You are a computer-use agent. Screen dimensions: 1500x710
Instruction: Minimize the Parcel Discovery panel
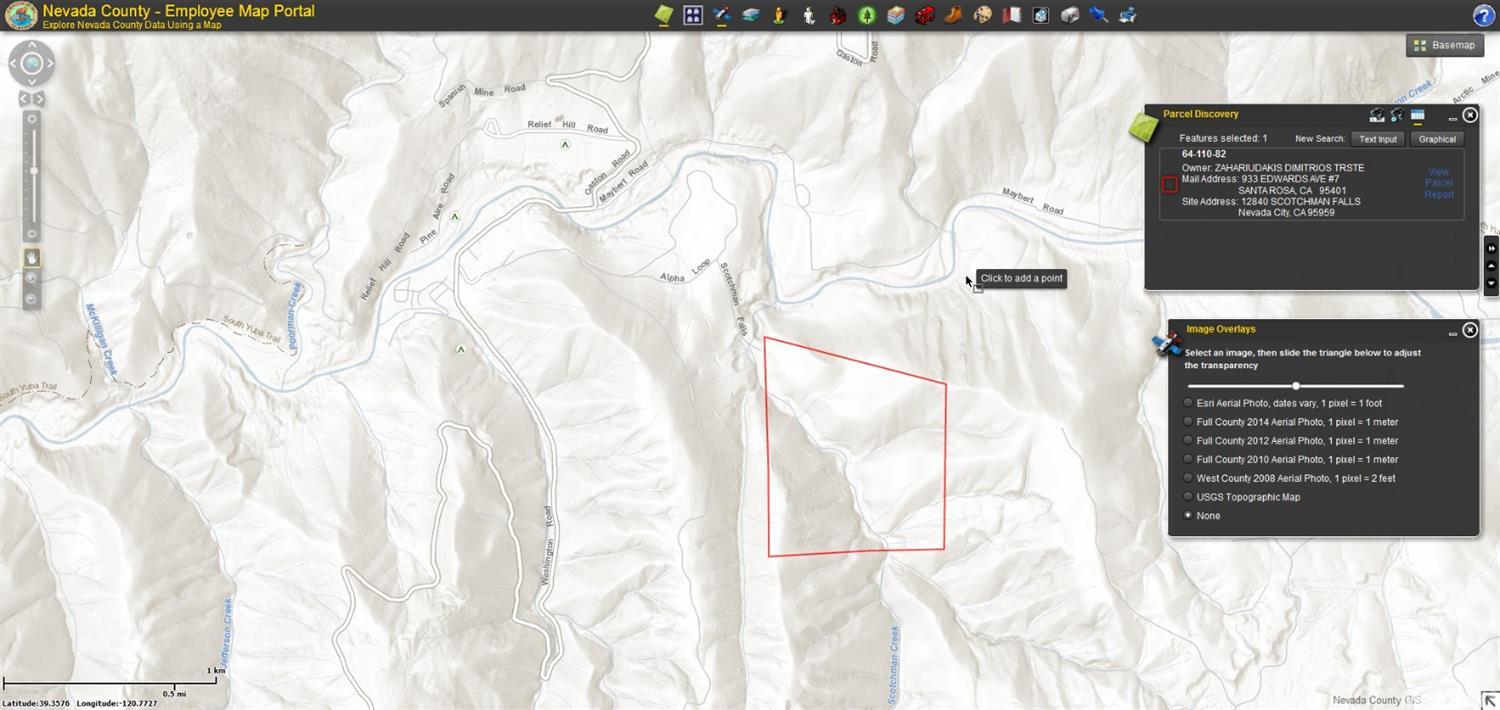pyautogui.click(x=1453, y=118)
